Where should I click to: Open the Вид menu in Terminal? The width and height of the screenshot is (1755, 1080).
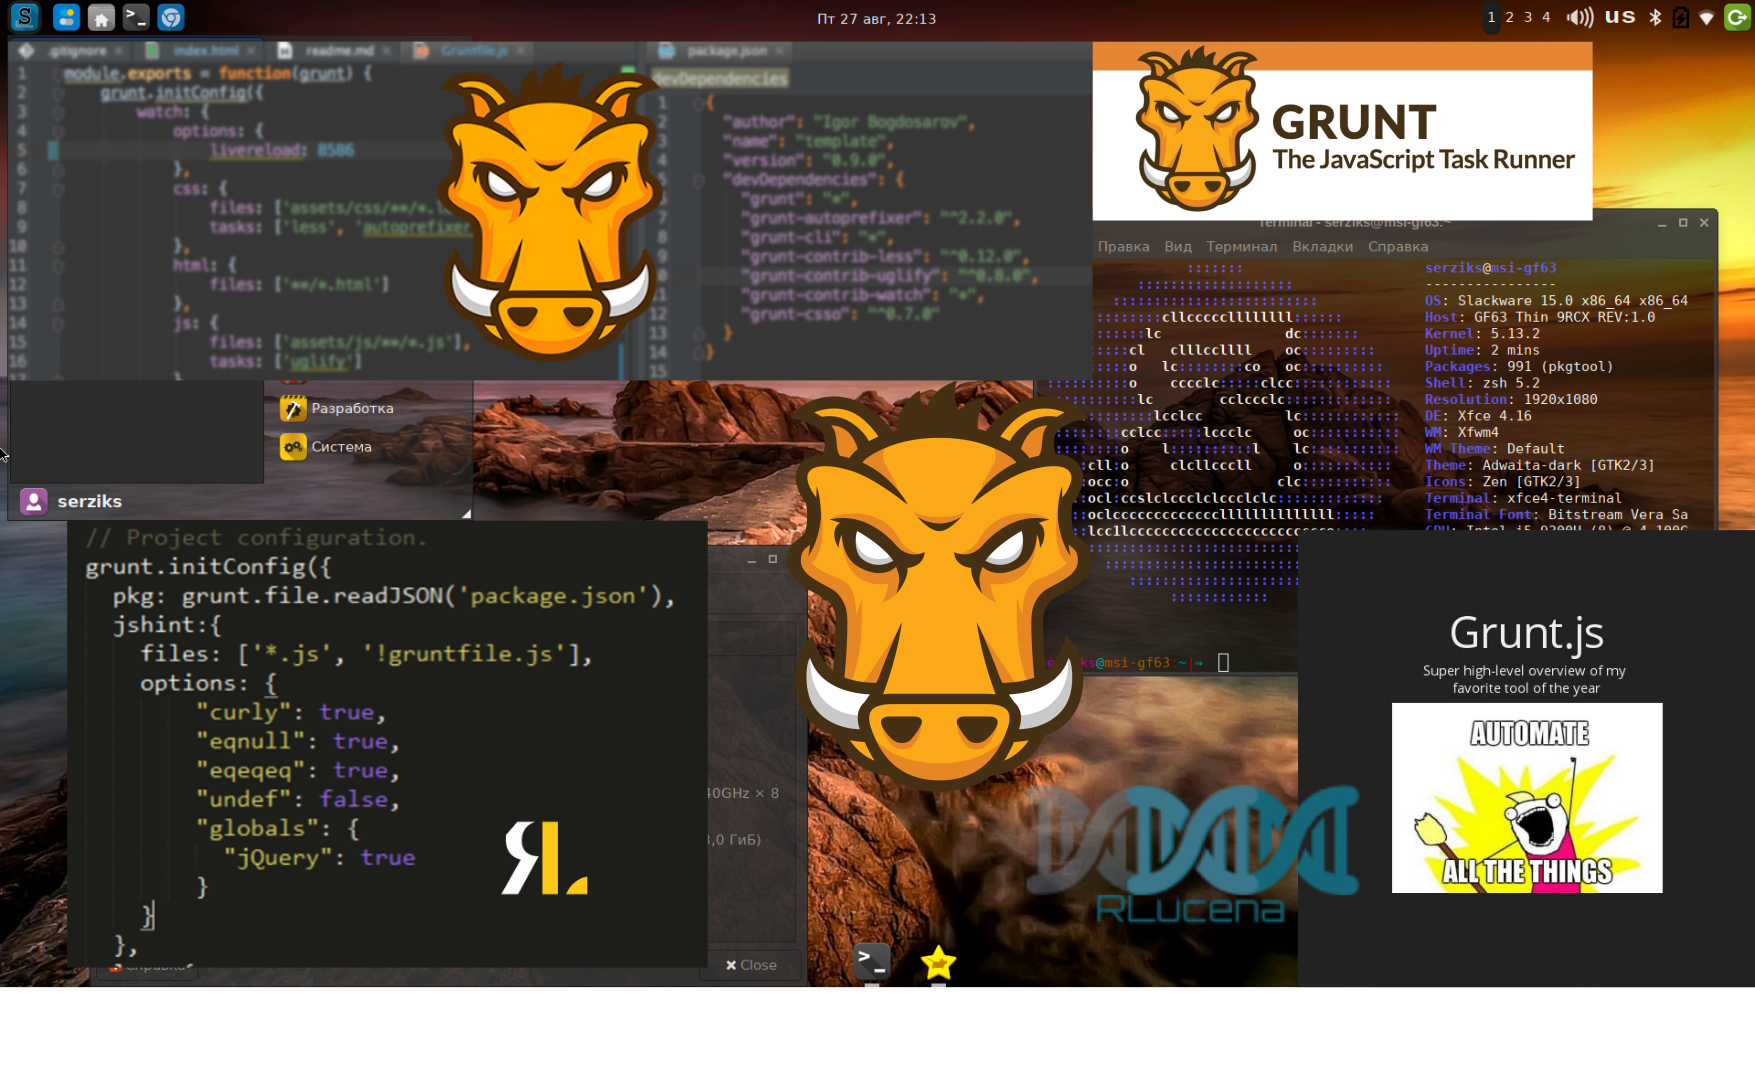coord(1177,246)
